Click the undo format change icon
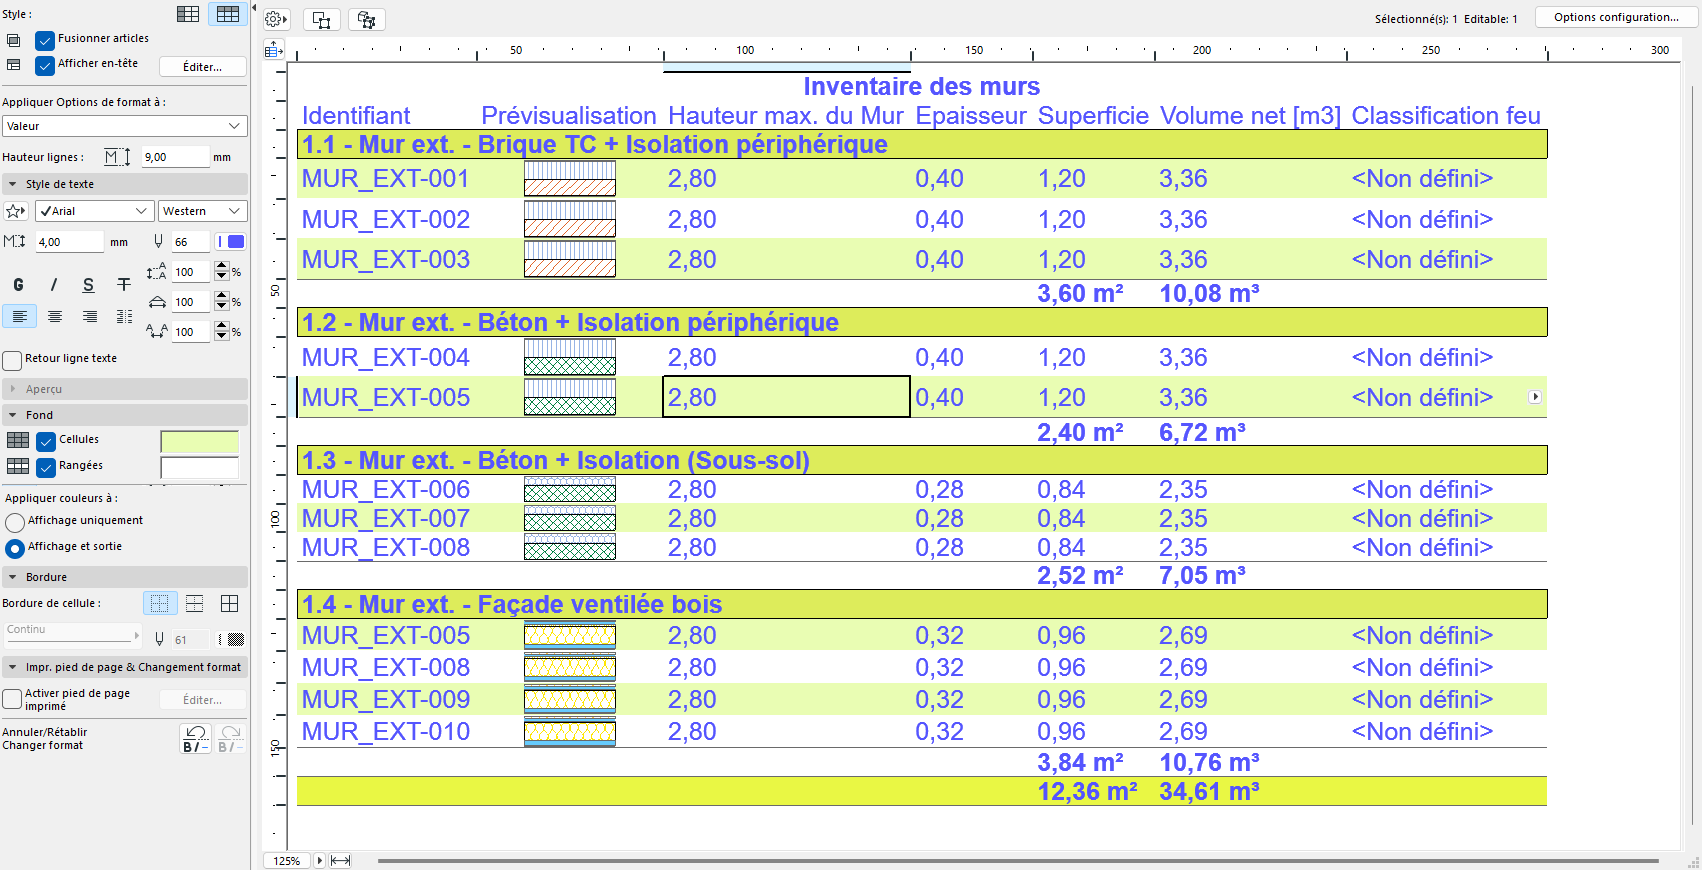 195,738
